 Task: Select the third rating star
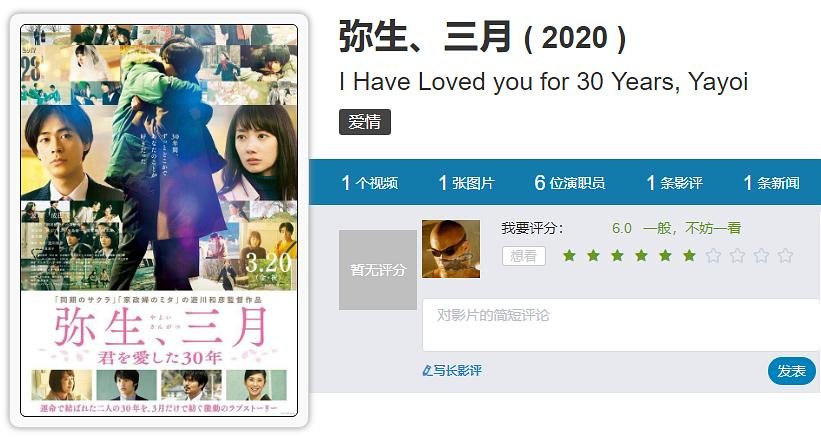(617, 255)
